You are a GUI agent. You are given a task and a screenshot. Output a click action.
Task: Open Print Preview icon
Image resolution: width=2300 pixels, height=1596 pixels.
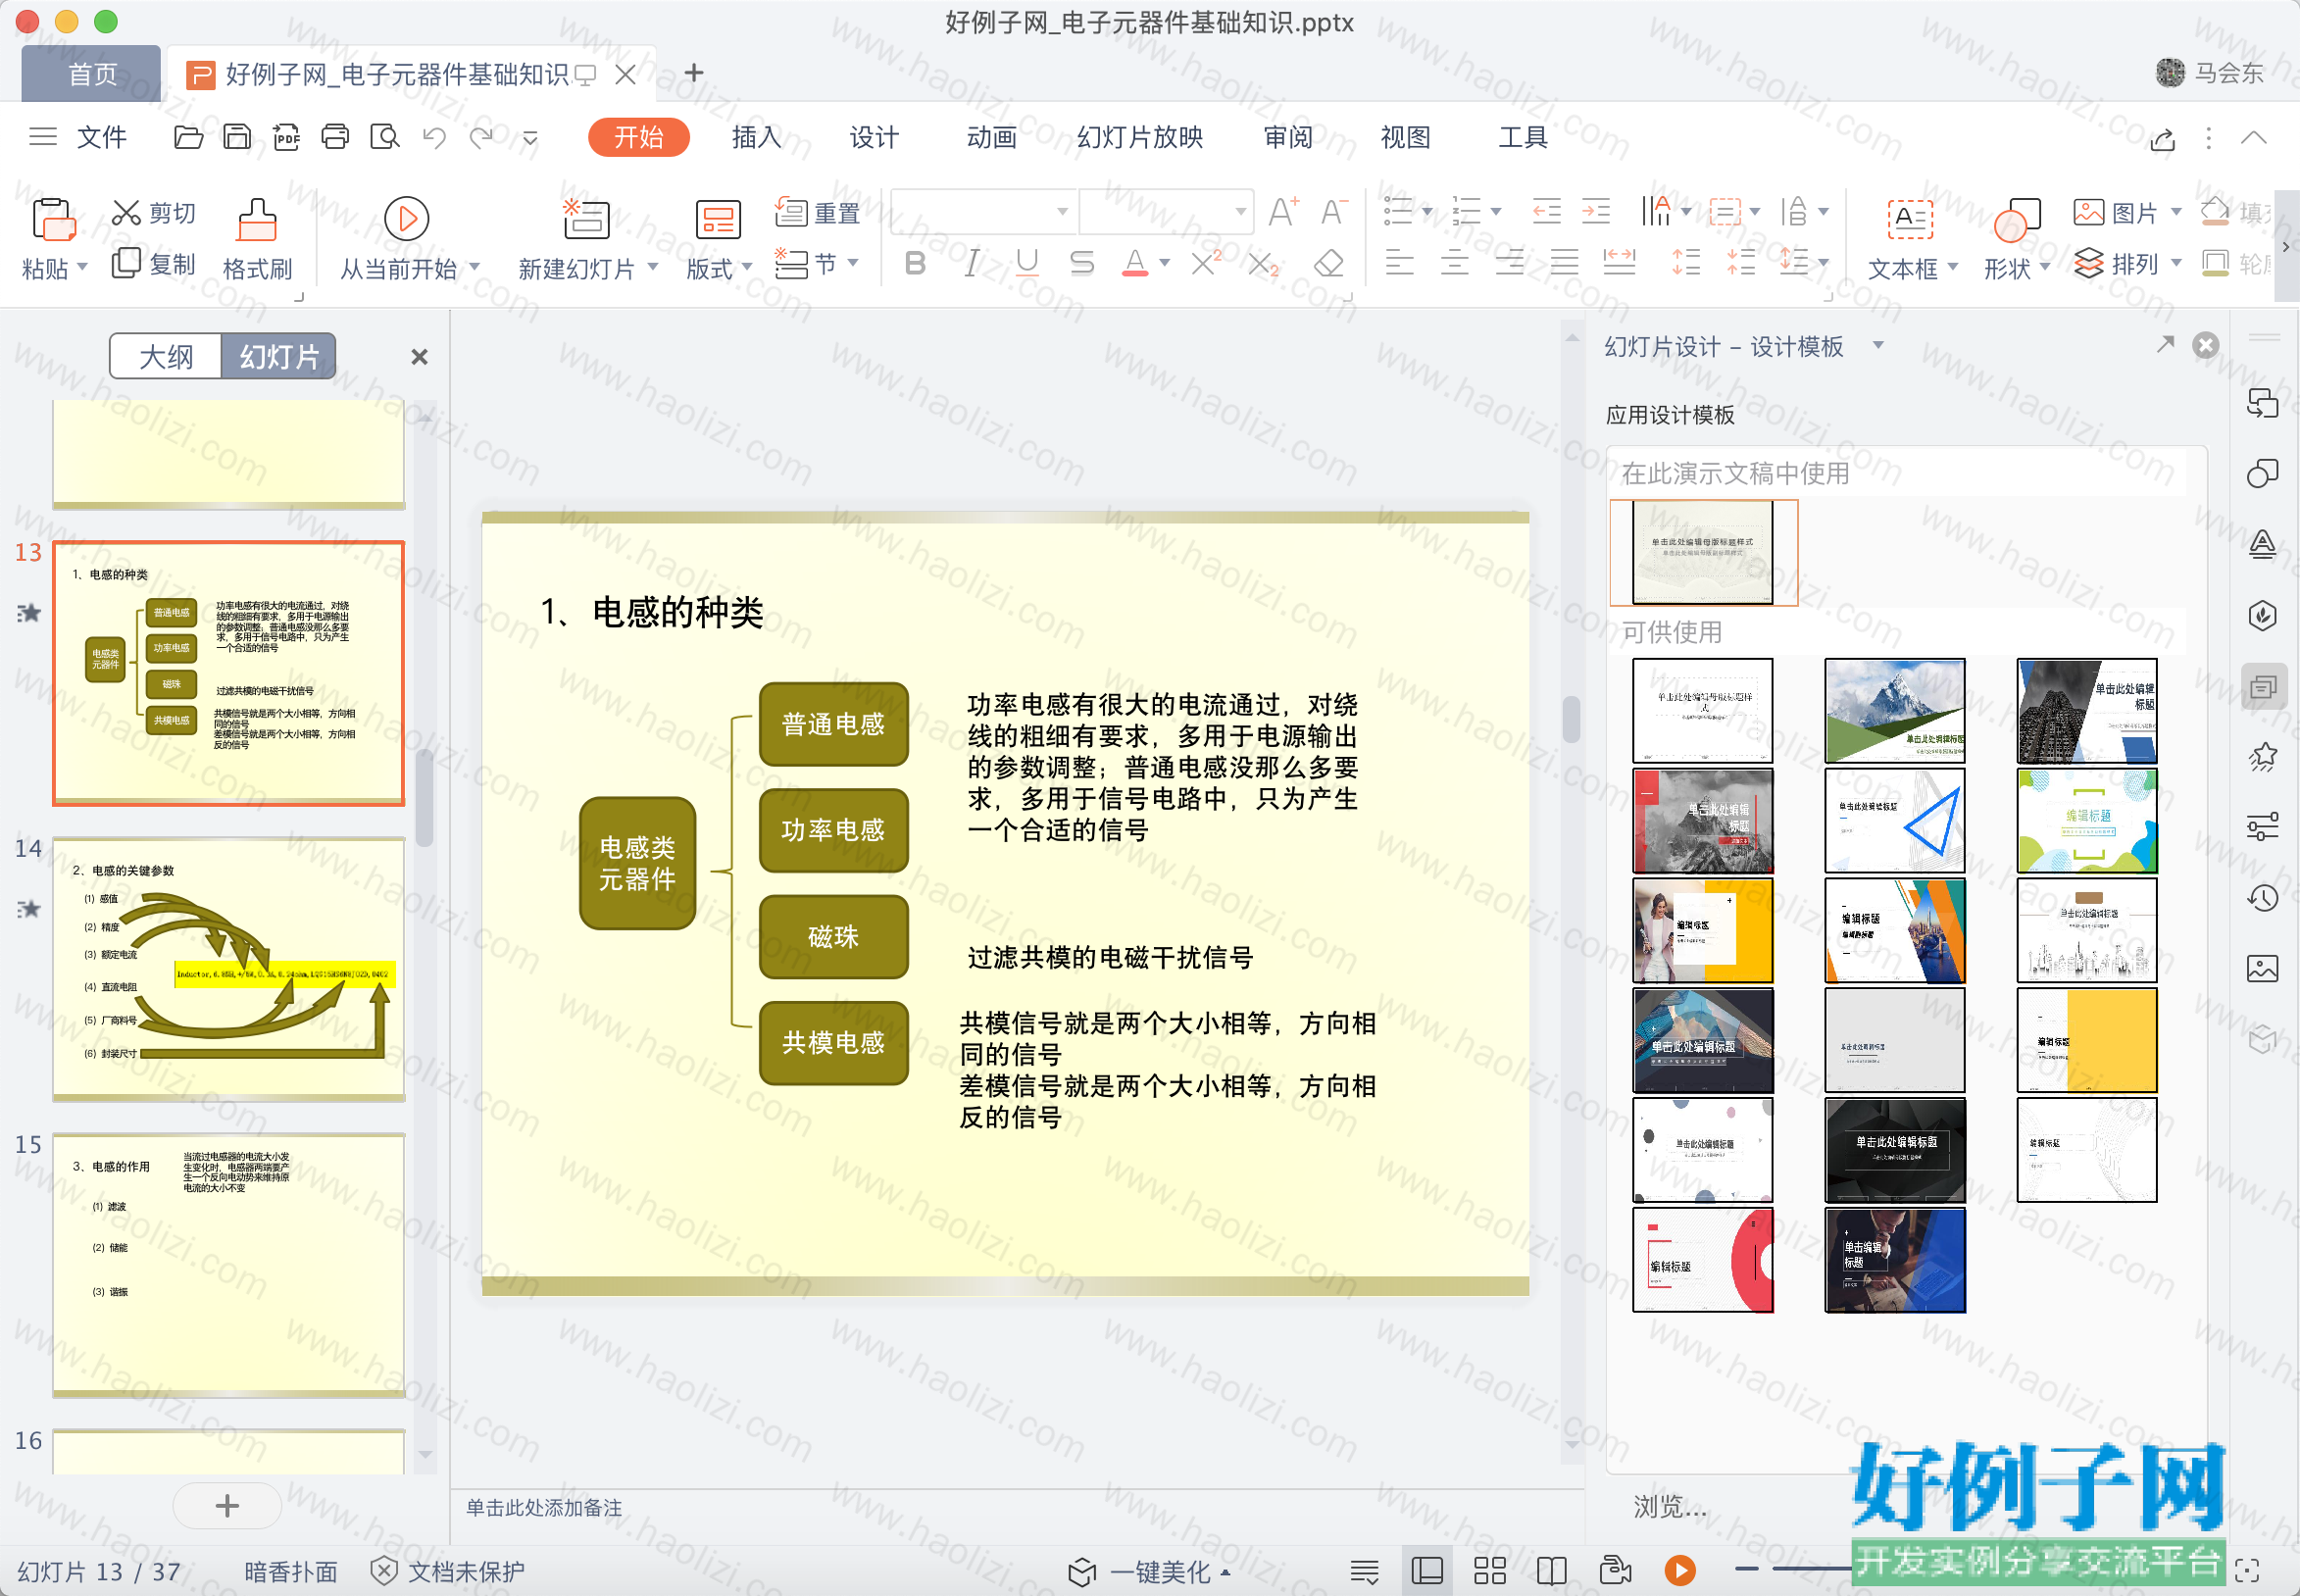(384, 137)
